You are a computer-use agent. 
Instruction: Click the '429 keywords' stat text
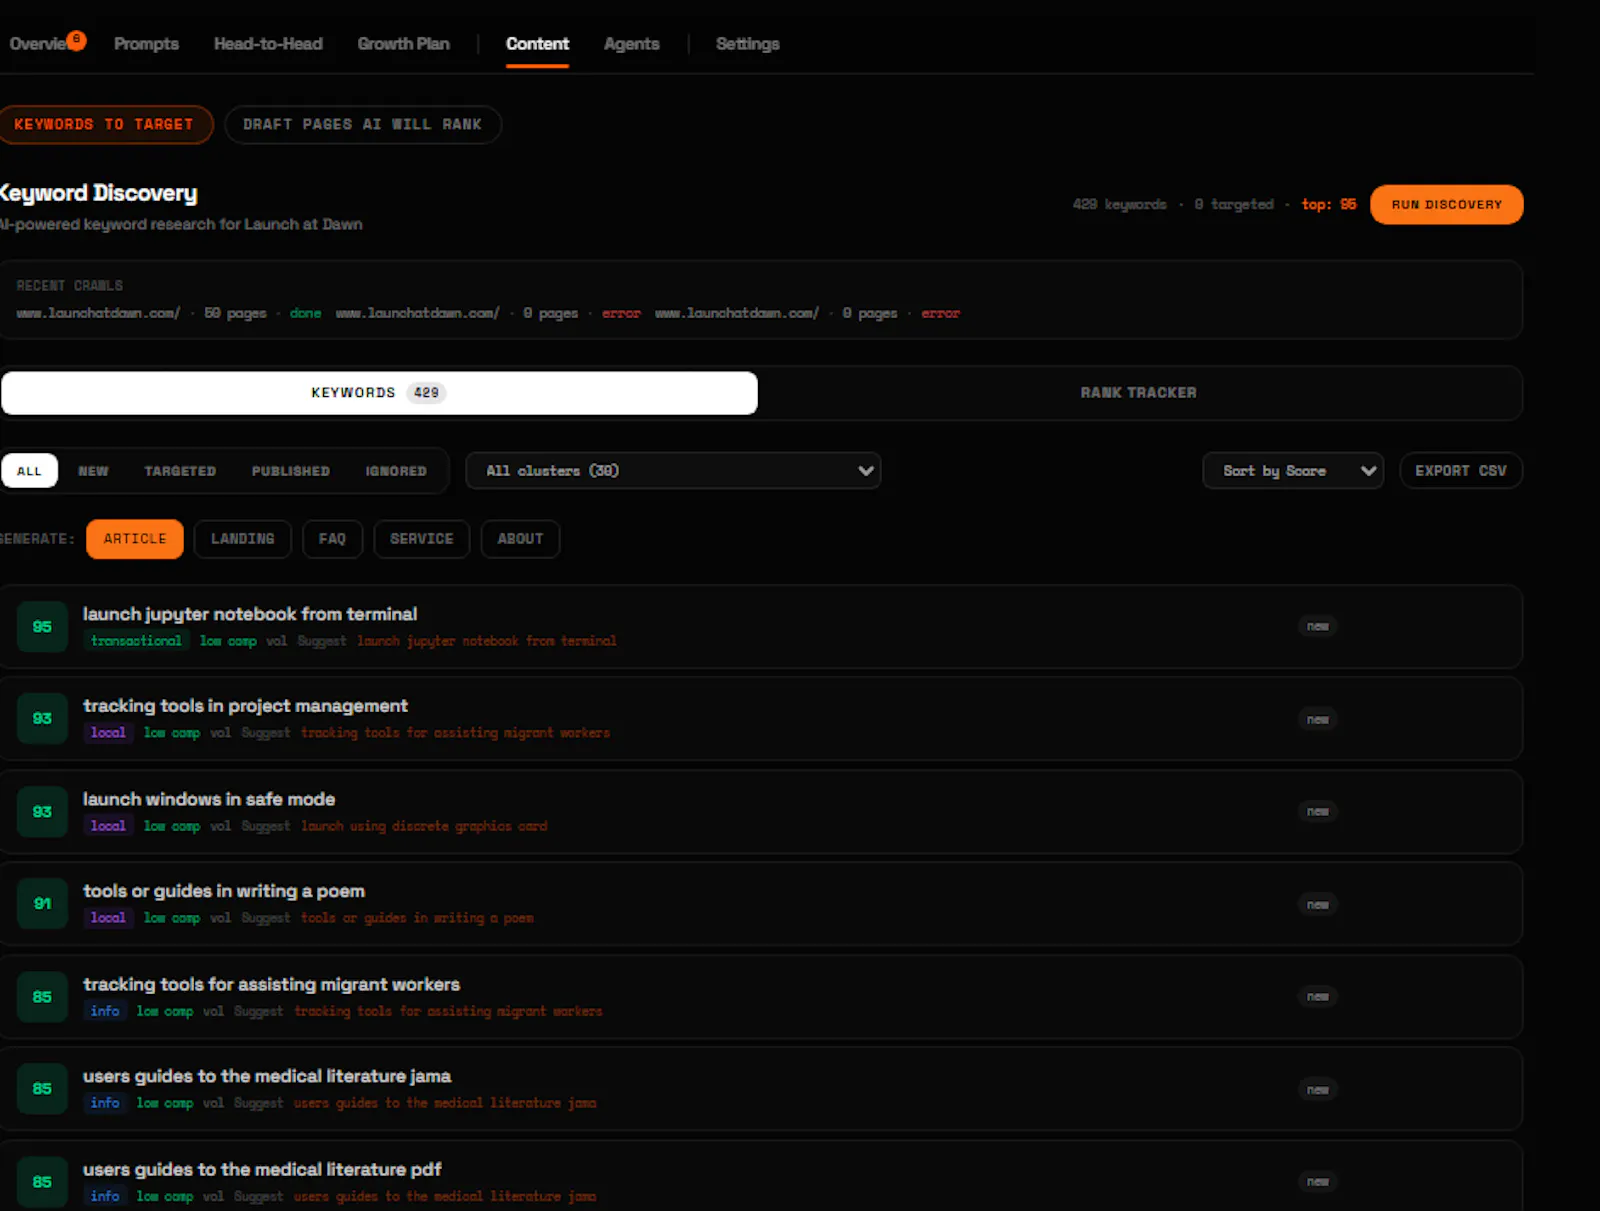click(1120, 204)
